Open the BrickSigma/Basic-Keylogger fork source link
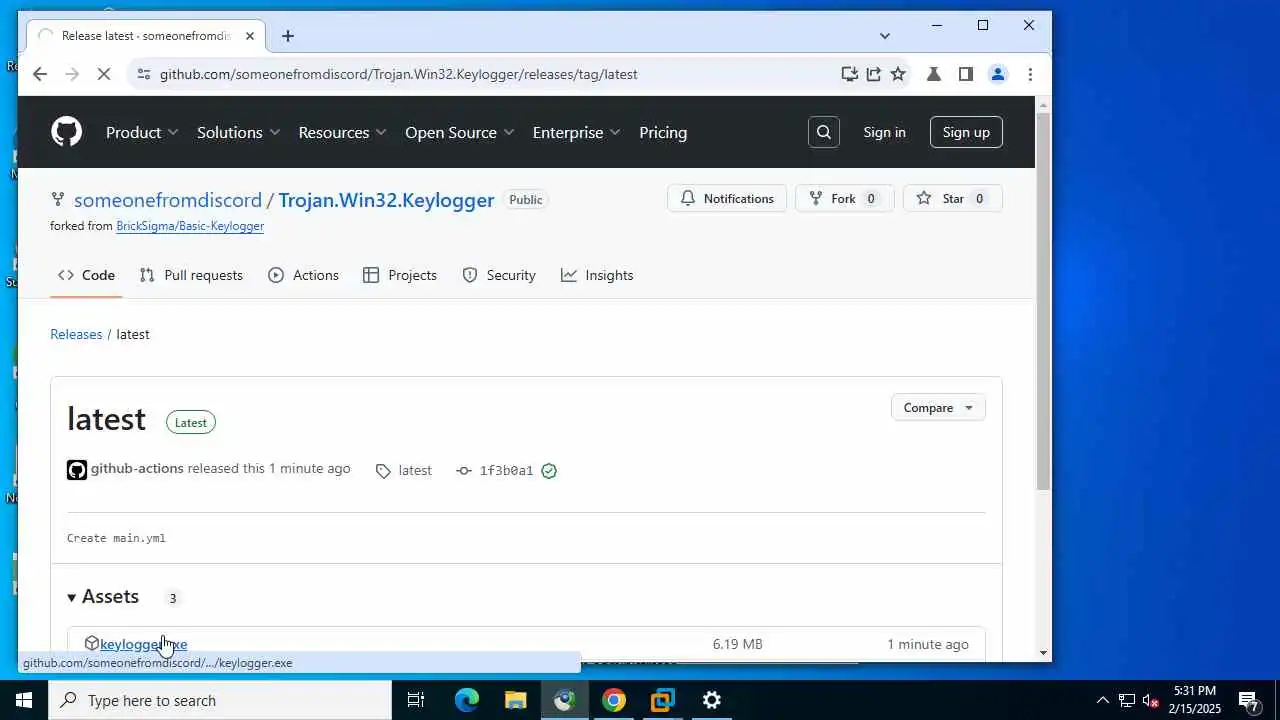 click(190, 226)
